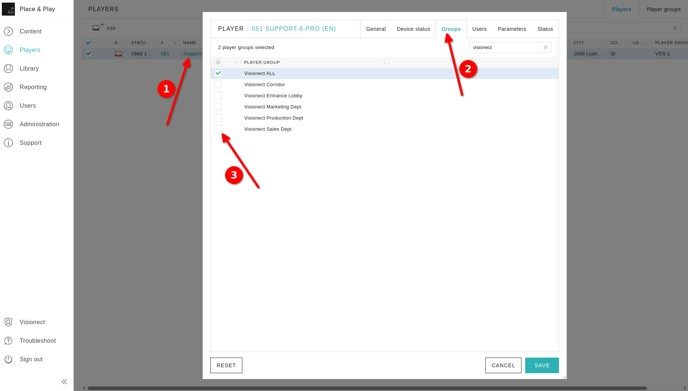Click the Troubleshoot label
The height and width of the screenshot is (391, 688).
[x=38, y=341]
